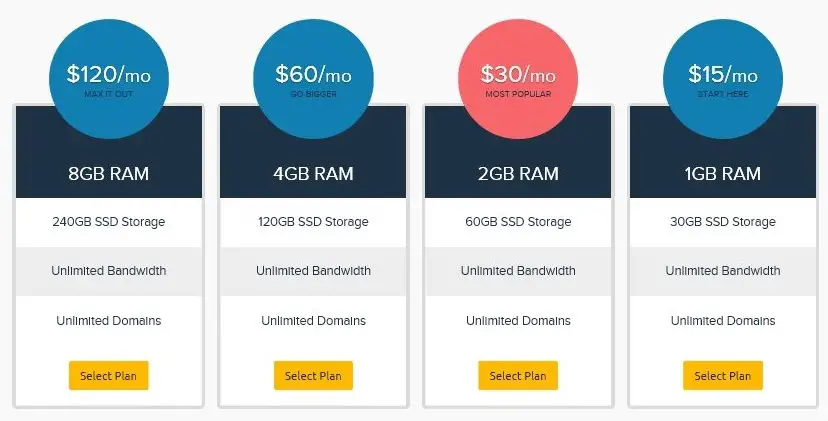Click the 1GB RAM heading
The image size is (828, 421).
click(722, 174)
